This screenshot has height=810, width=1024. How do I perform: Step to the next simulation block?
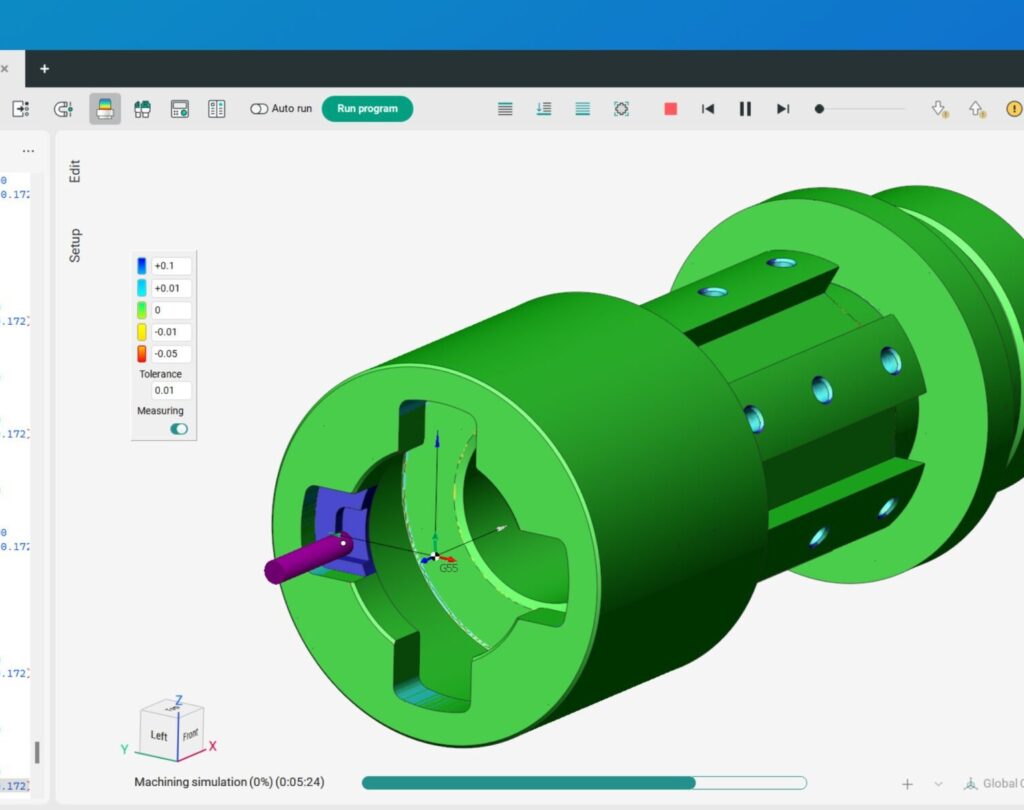click(x=783, y=109)
